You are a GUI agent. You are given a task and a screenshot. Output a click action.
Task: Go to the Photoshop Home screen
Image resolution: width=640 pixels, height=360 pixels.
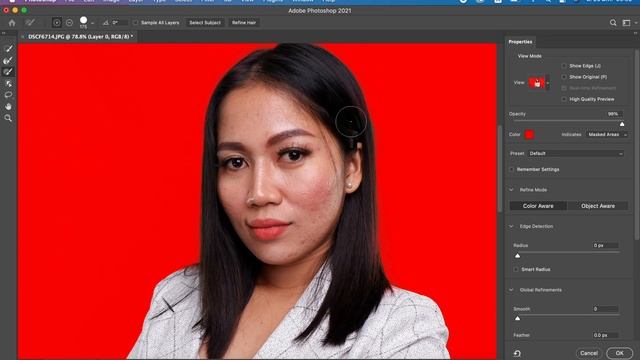tap(12, 23)
